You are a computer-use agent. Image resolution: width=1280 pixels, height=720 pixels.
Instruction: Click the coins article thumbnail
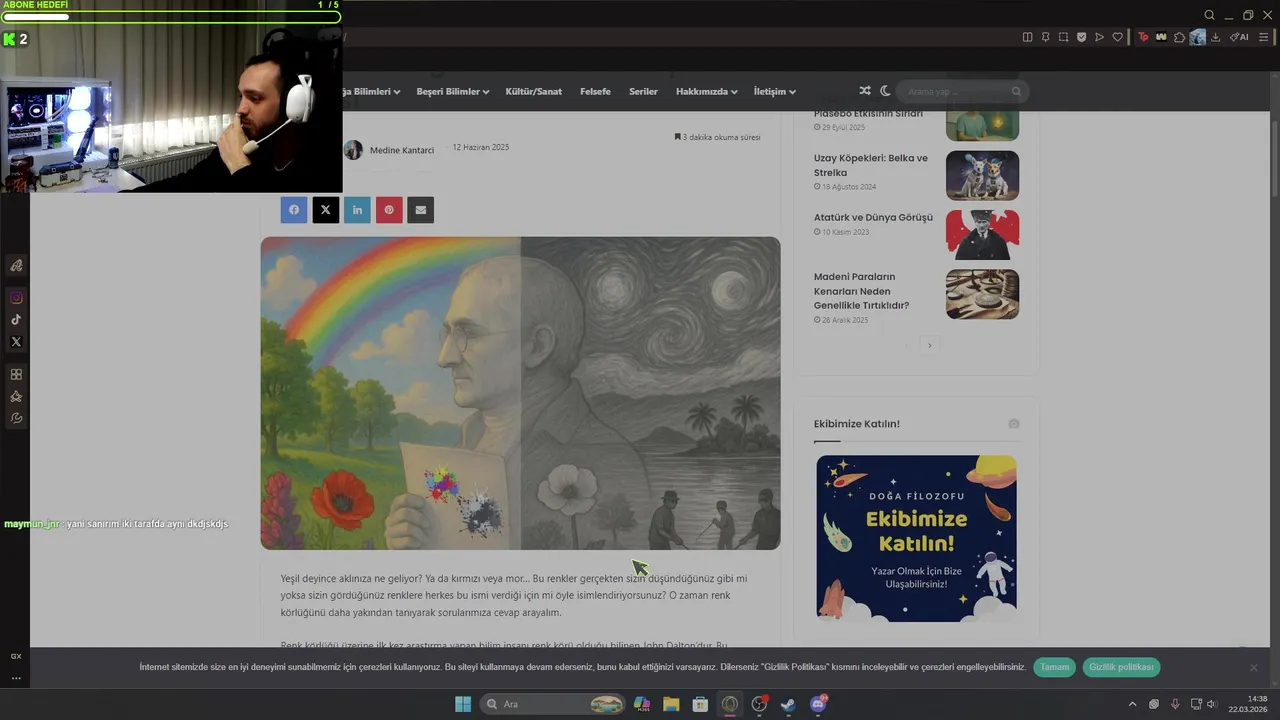pyautogui.click(x=982, y=294)
